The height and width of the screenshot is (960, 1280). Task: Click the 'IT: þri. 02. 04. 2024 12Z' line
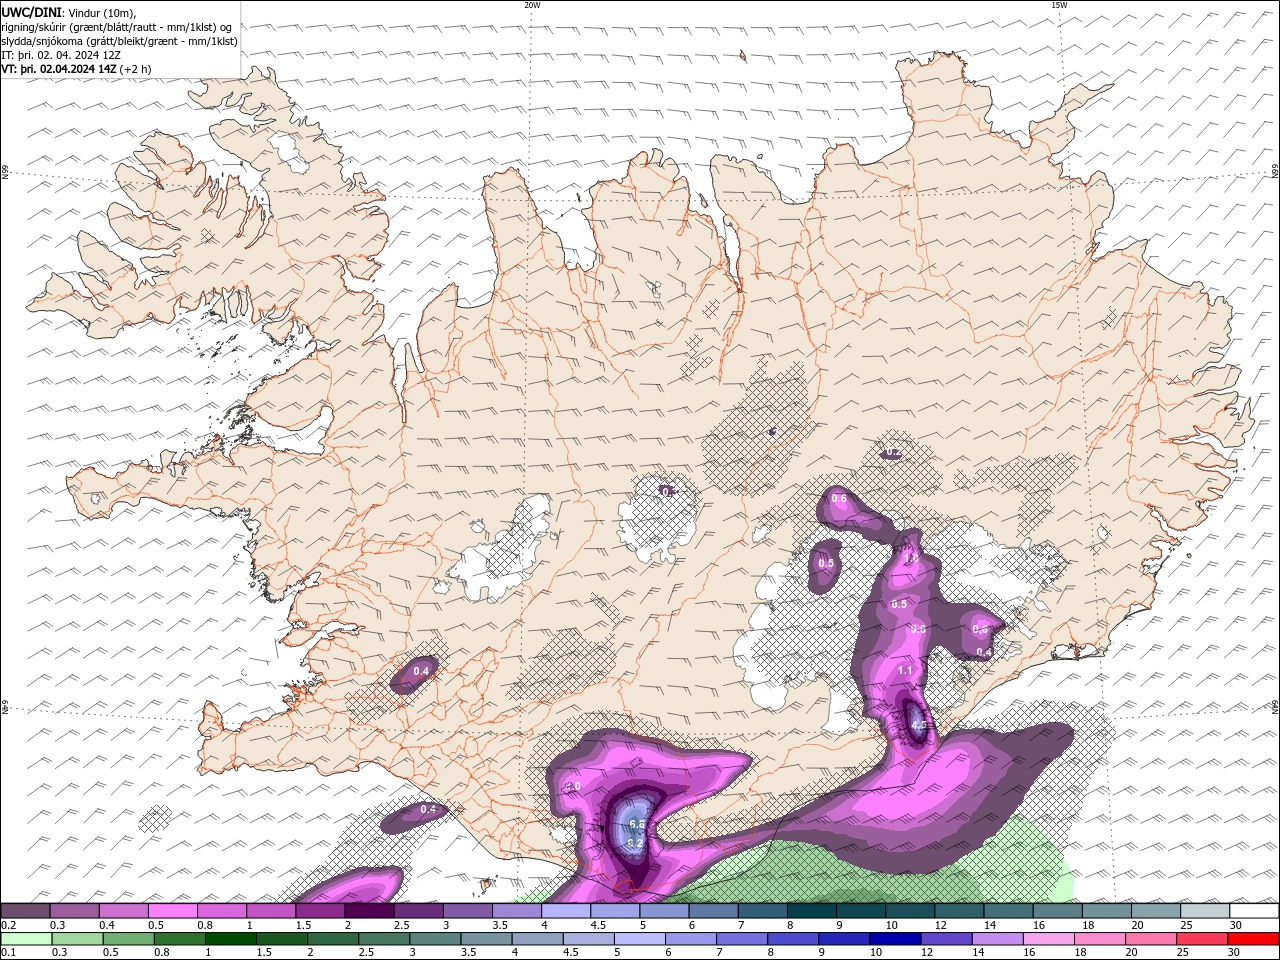click(60, 55)
